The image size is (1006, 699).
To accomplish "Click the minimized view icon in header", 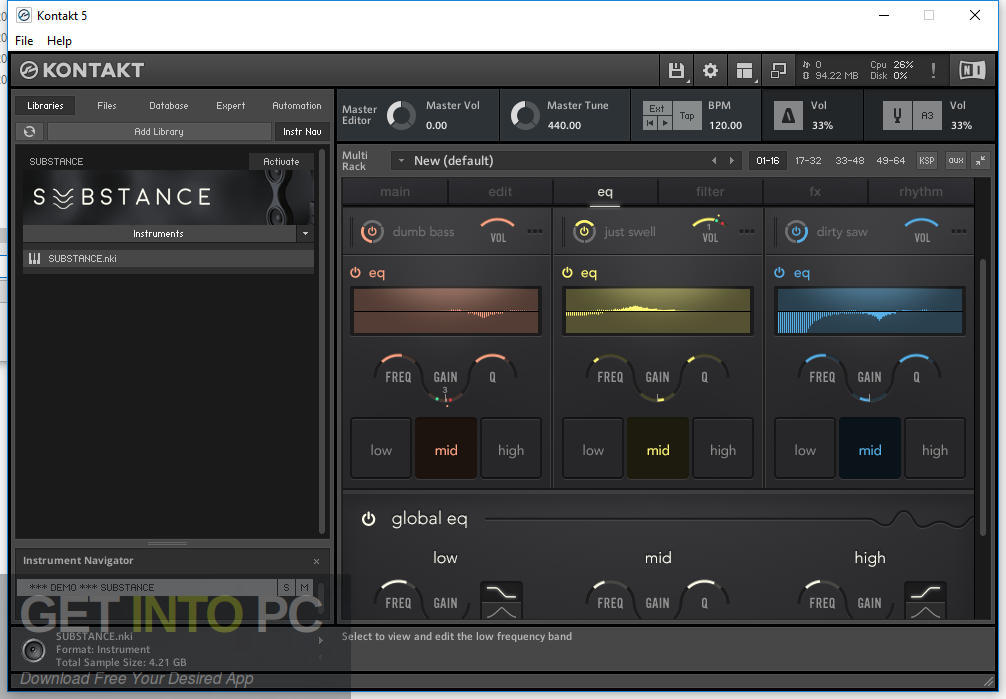I will (778, 70).
